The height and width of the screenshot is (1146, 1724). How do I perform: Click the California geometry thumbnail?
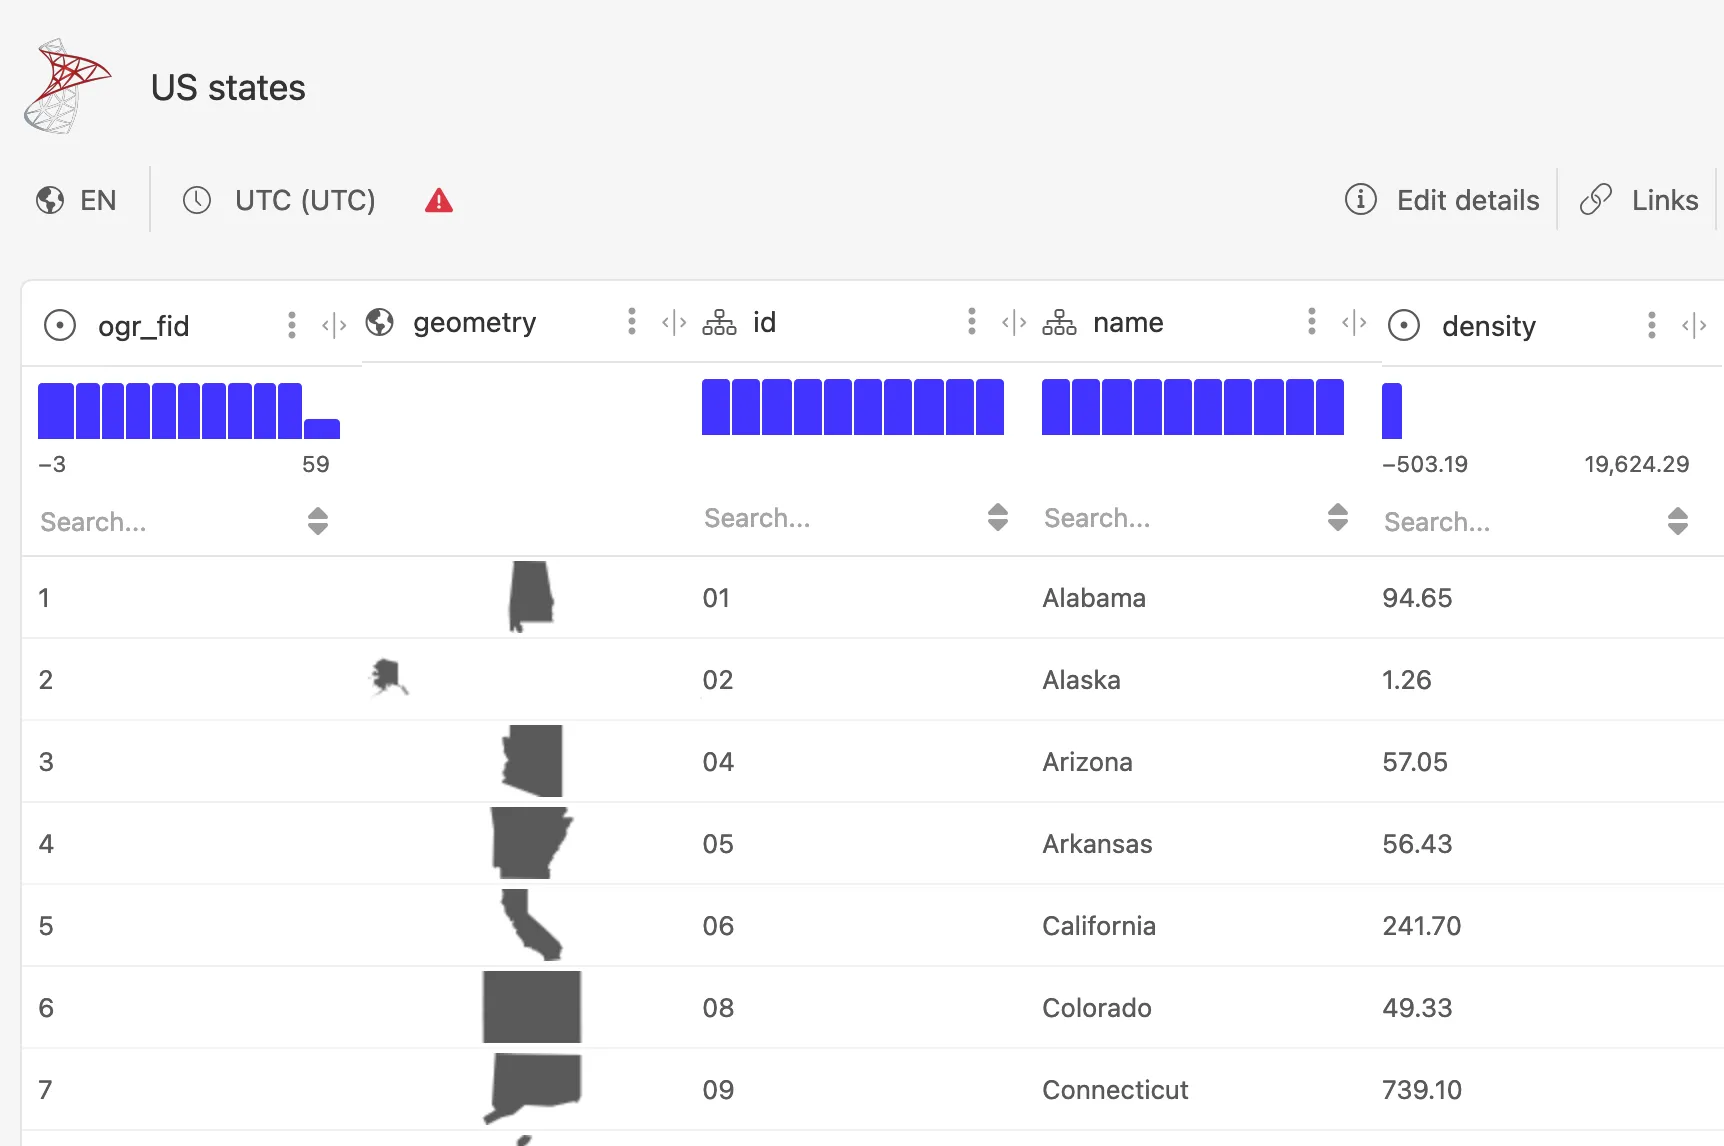point(531,925)
